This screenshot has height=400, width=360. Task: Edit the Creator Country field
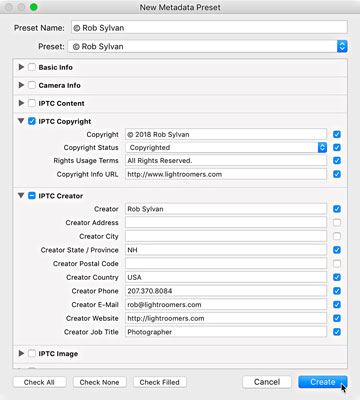[226, 277]
